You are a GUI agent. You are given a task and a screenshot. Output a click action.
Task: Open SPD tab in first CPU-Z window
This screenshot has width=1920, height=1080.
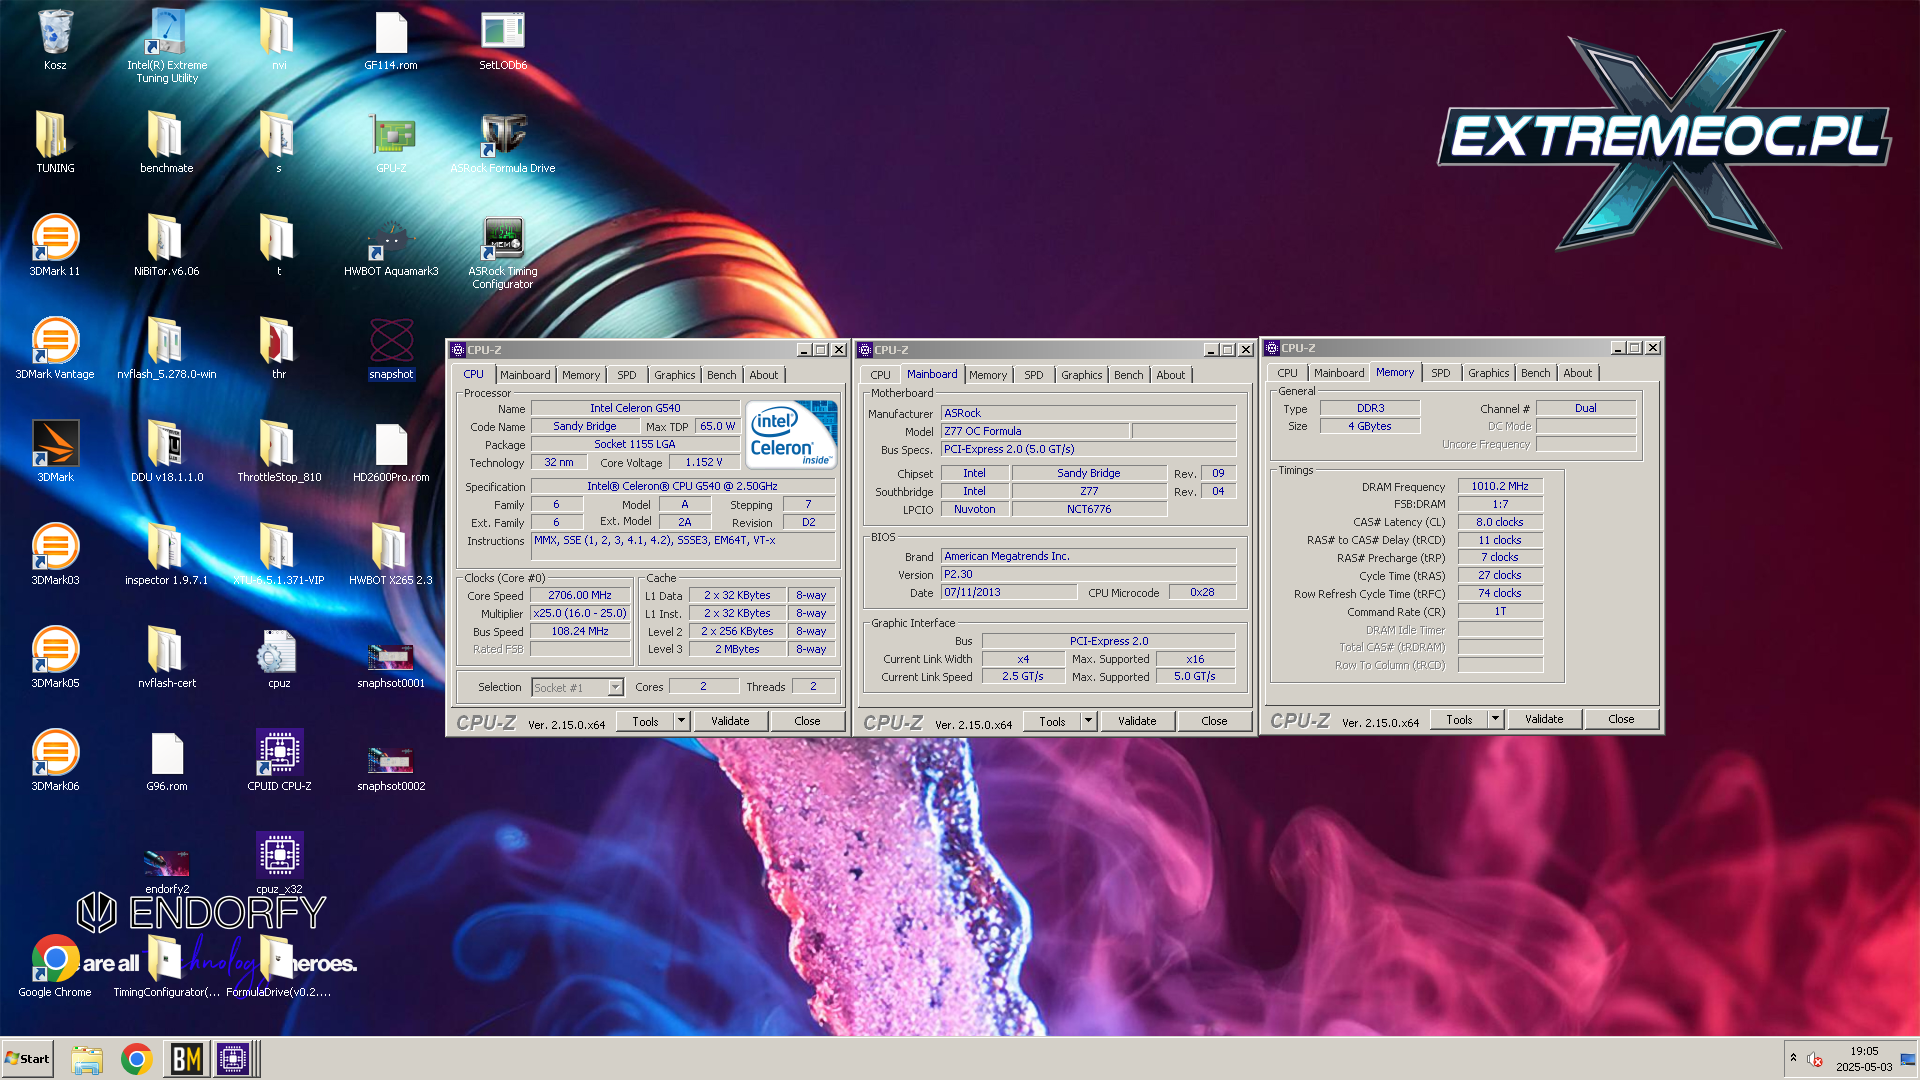click(627, 375)
